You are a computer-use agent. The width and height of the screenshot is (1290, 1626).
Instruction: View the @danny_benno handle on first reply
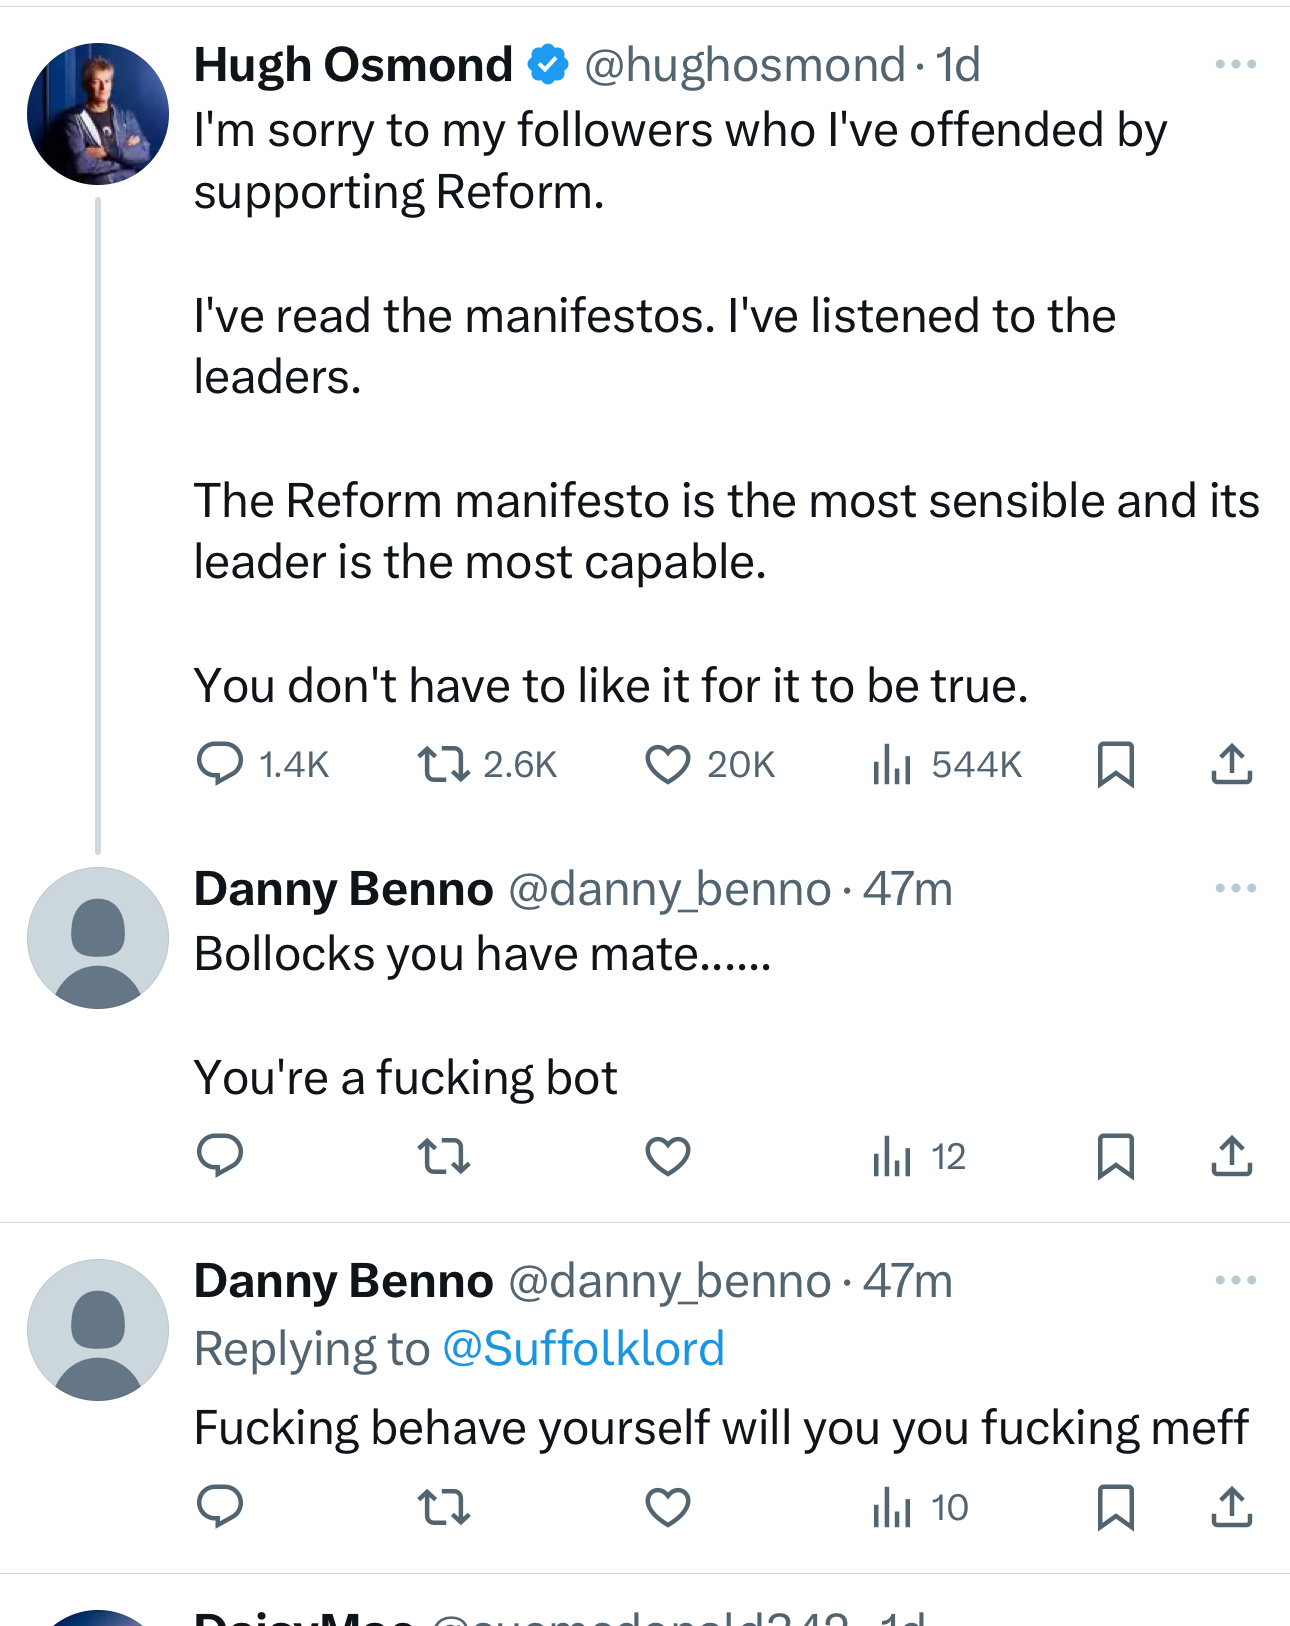[x=669, y=889]
